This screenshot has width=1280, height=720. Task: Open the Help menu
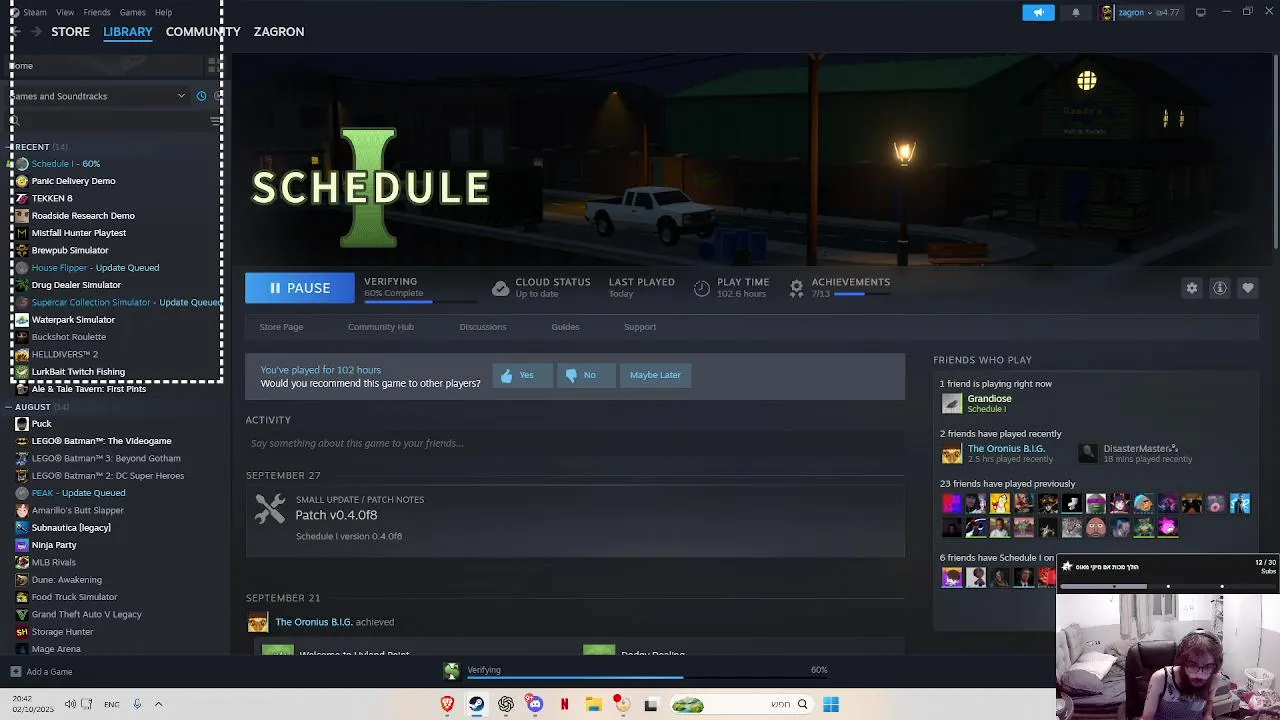(163, 12)
